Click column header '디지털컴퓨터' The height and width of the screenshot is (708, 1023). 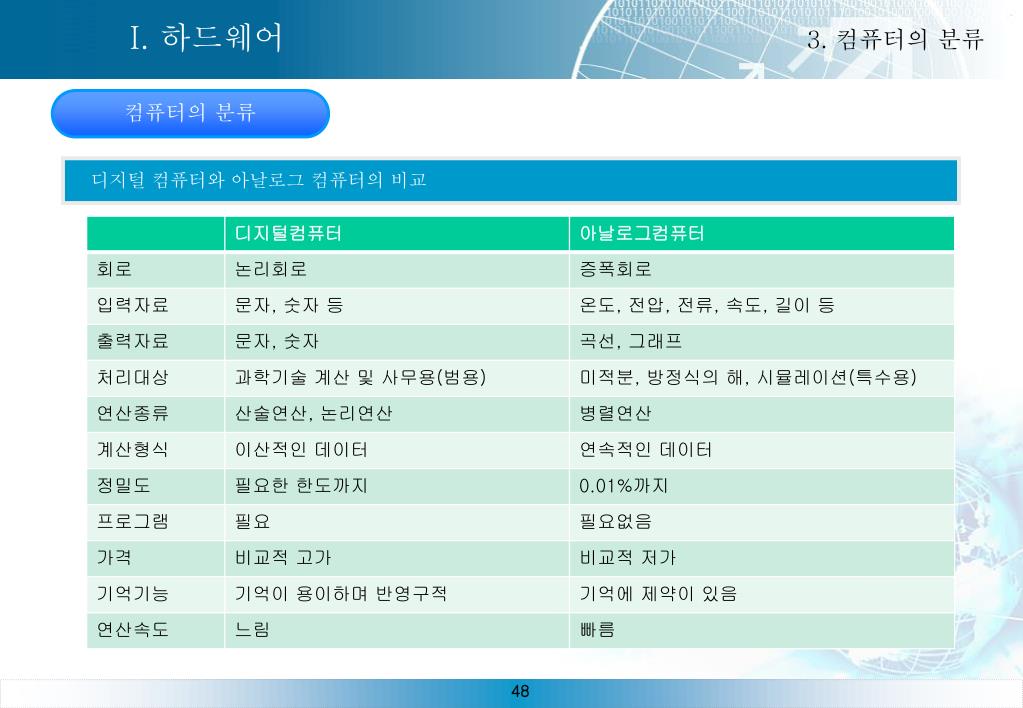[397, 234]
